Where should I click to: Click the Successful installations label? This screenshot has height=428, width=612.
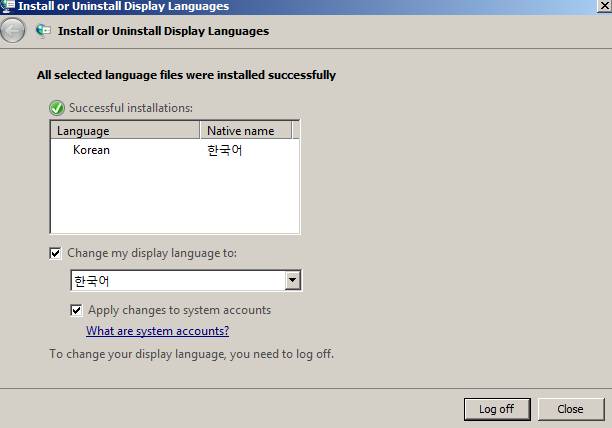point(131,108)
